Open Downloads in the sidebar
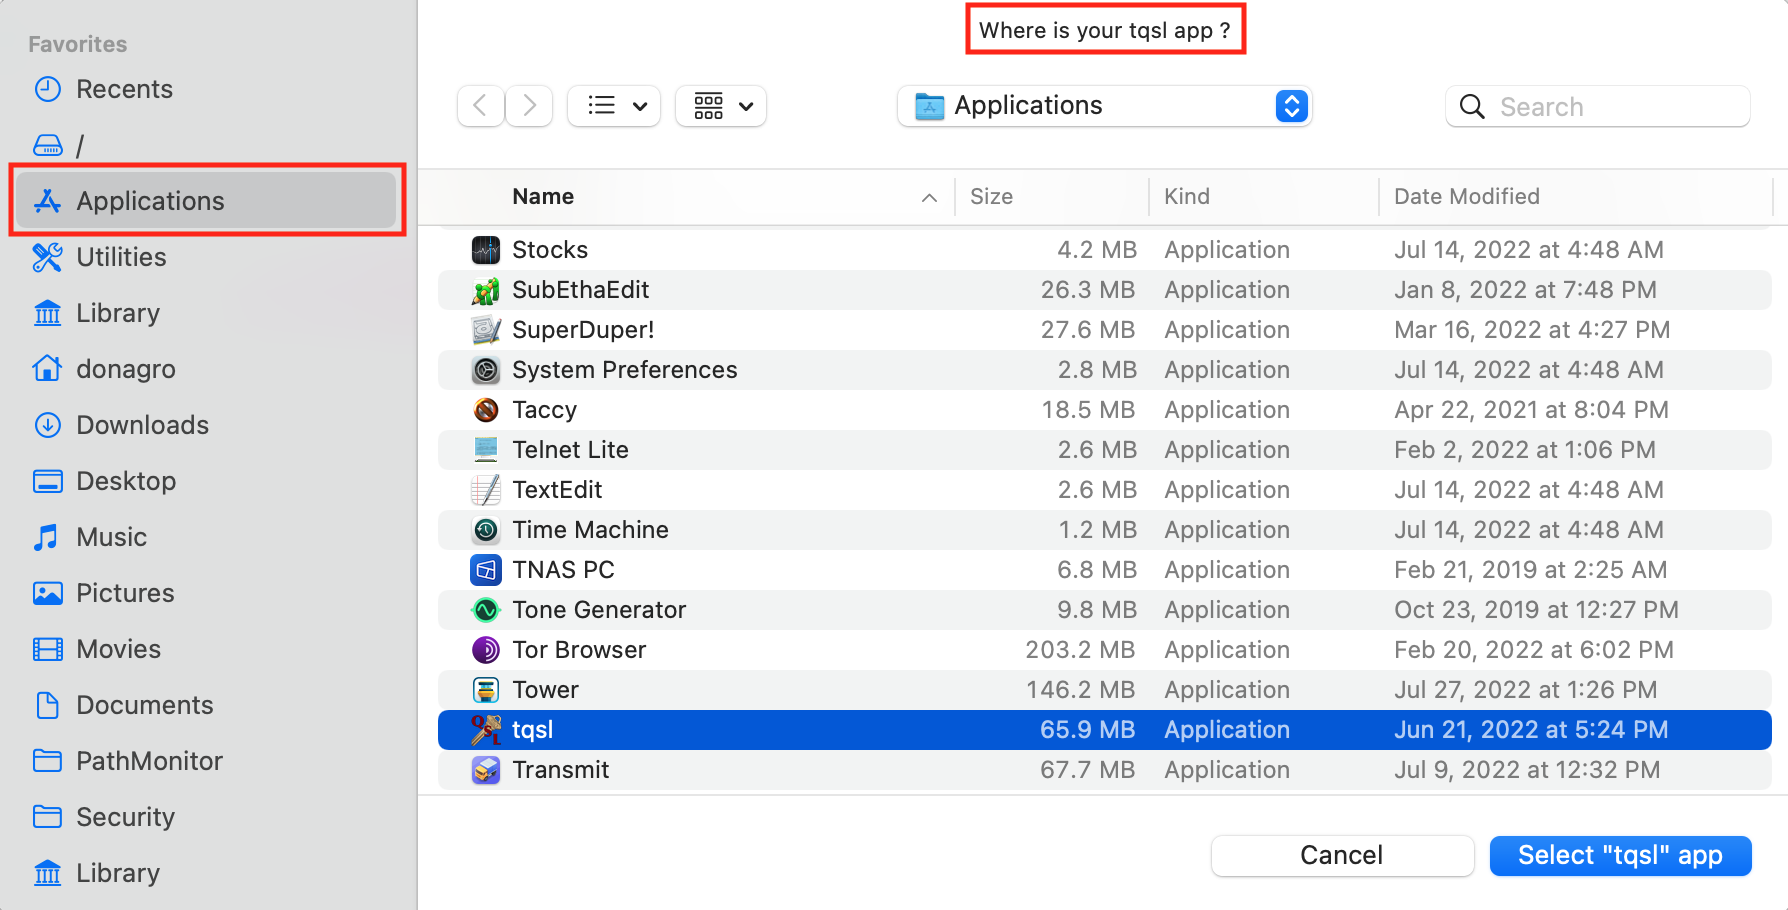 [142, 425]
